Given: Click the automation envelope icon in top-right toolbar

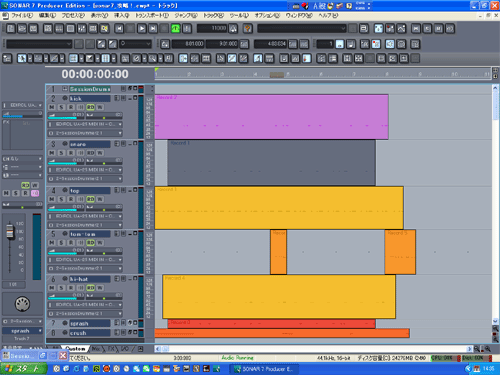Looking at the screenshot, I should [401, 29].
